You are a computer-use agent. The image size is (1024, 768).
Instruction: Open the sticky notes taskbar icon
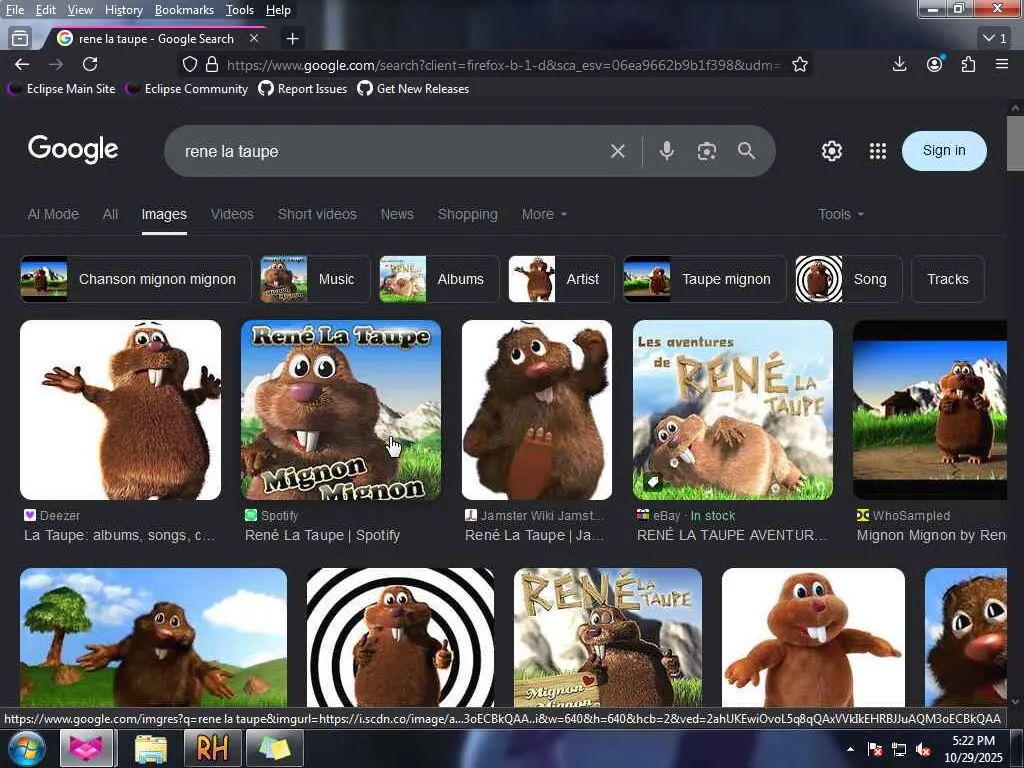pyautogui.click(x=275, y=748)
